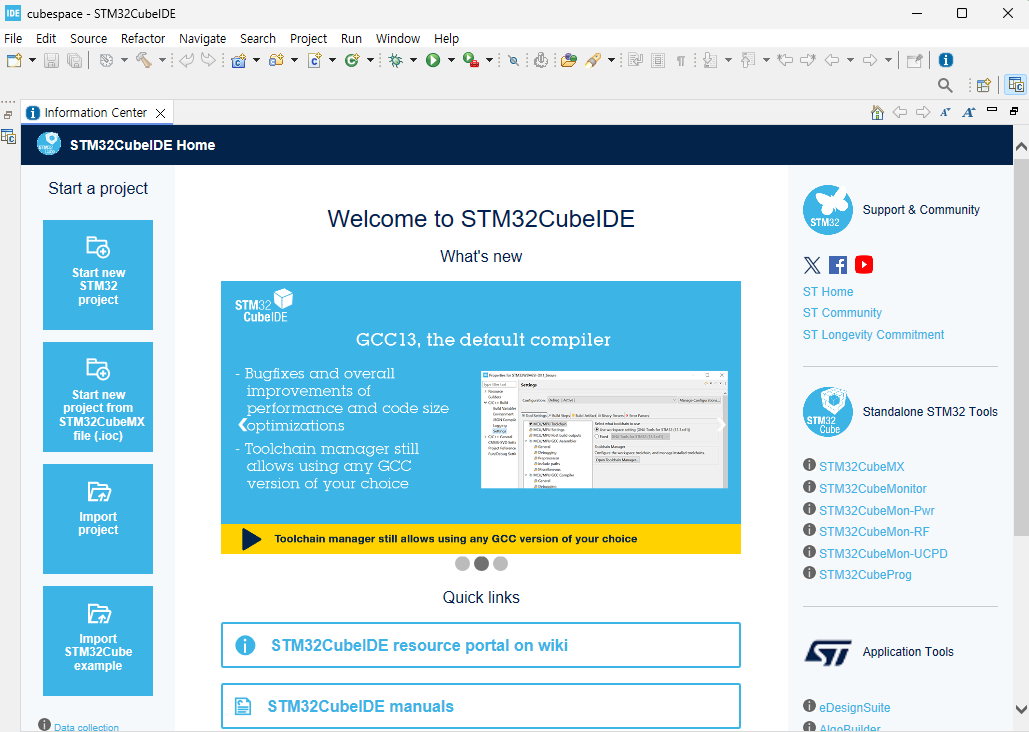
Task: Click the Previous Annotation toolbar icon
Action: tap(747, 60)
